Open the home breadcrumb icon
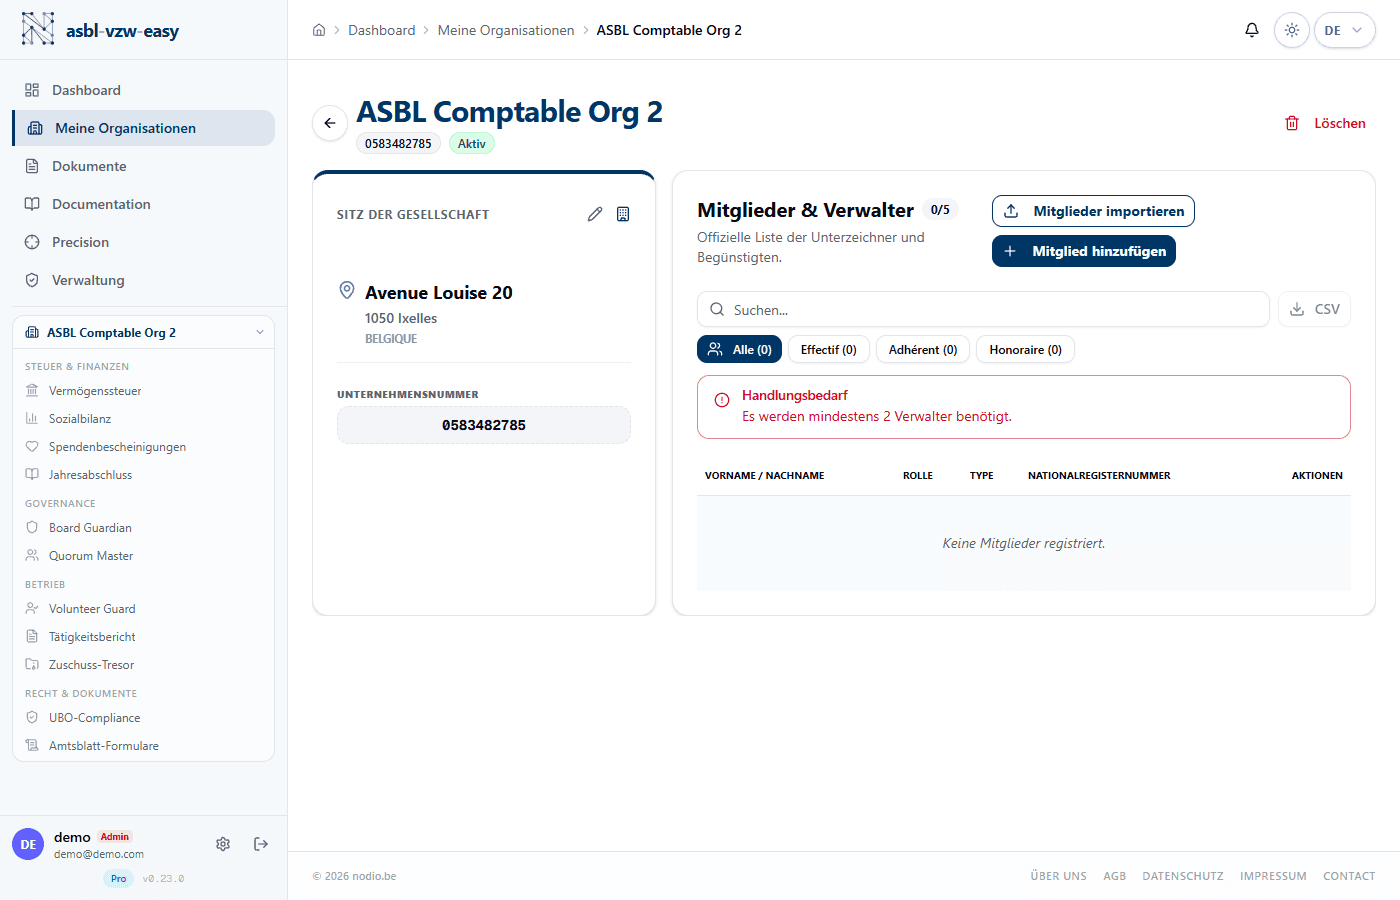 pos(319,30)
